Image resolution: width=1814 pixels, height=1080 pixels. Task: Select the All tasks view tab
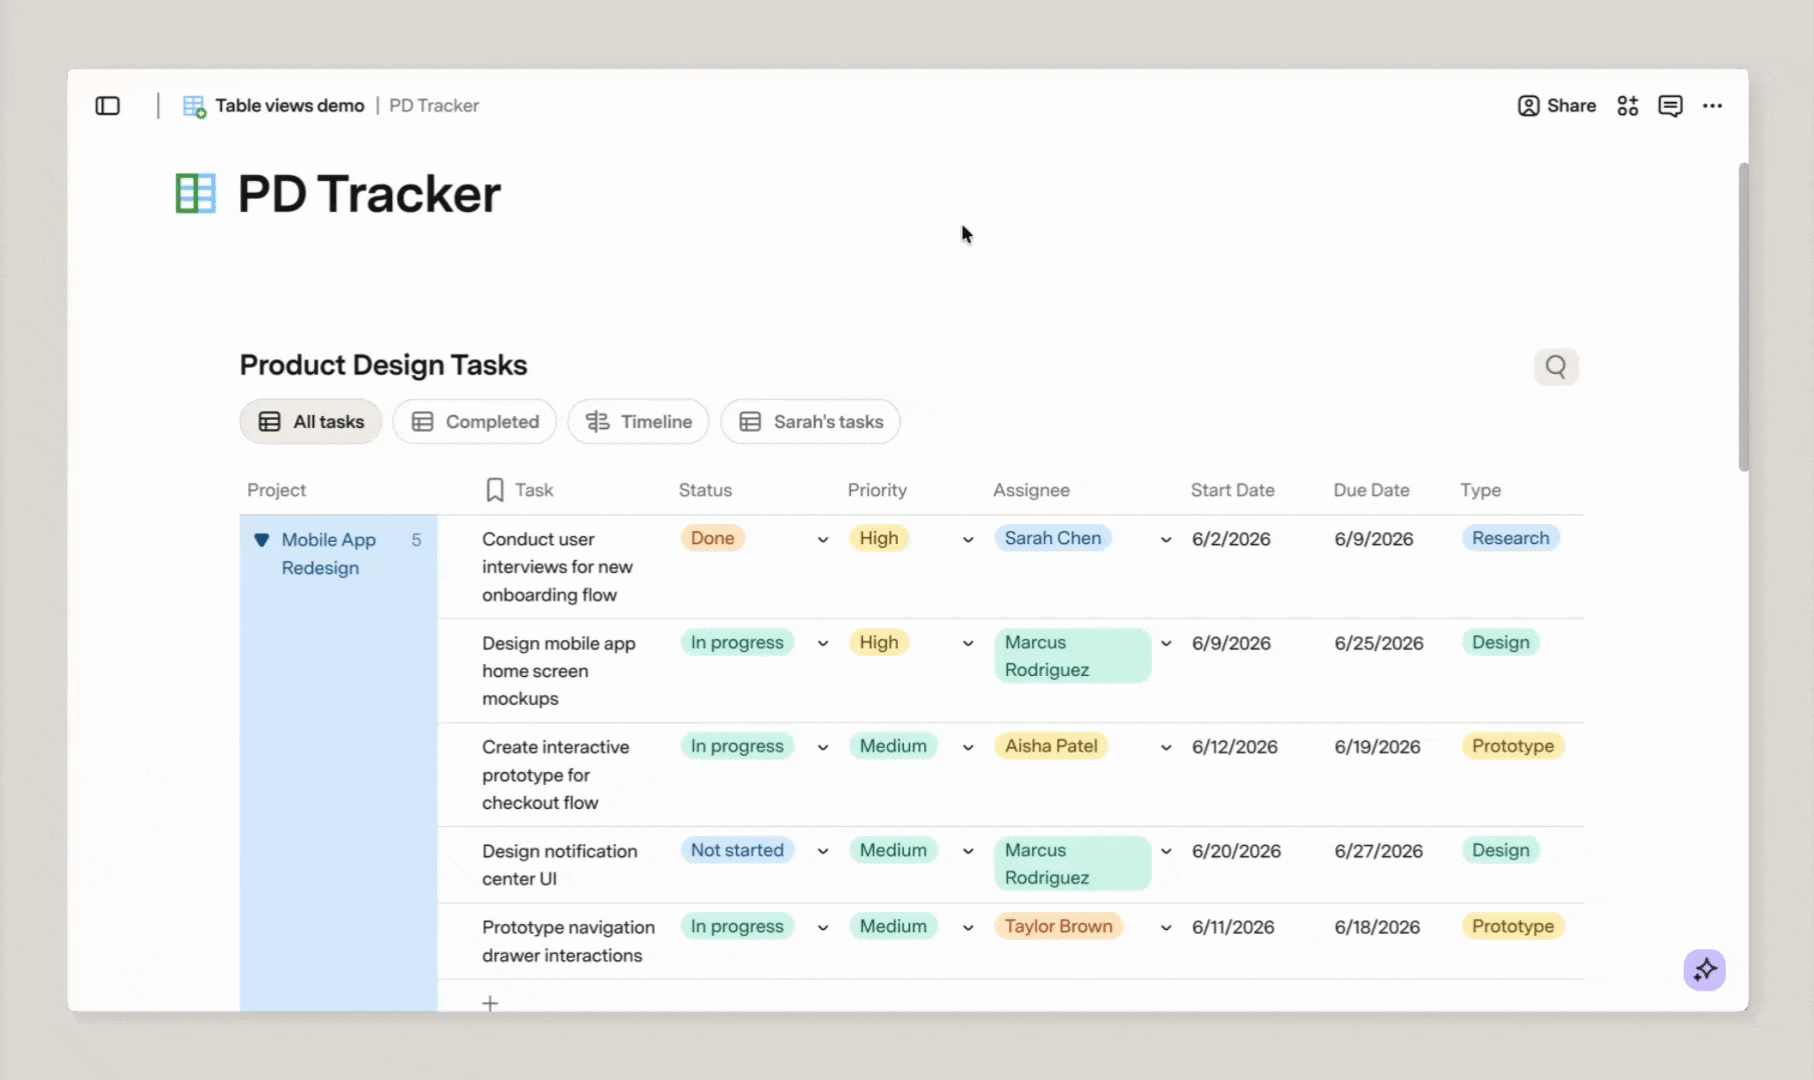pyautogui.click(x=311, y=422)
